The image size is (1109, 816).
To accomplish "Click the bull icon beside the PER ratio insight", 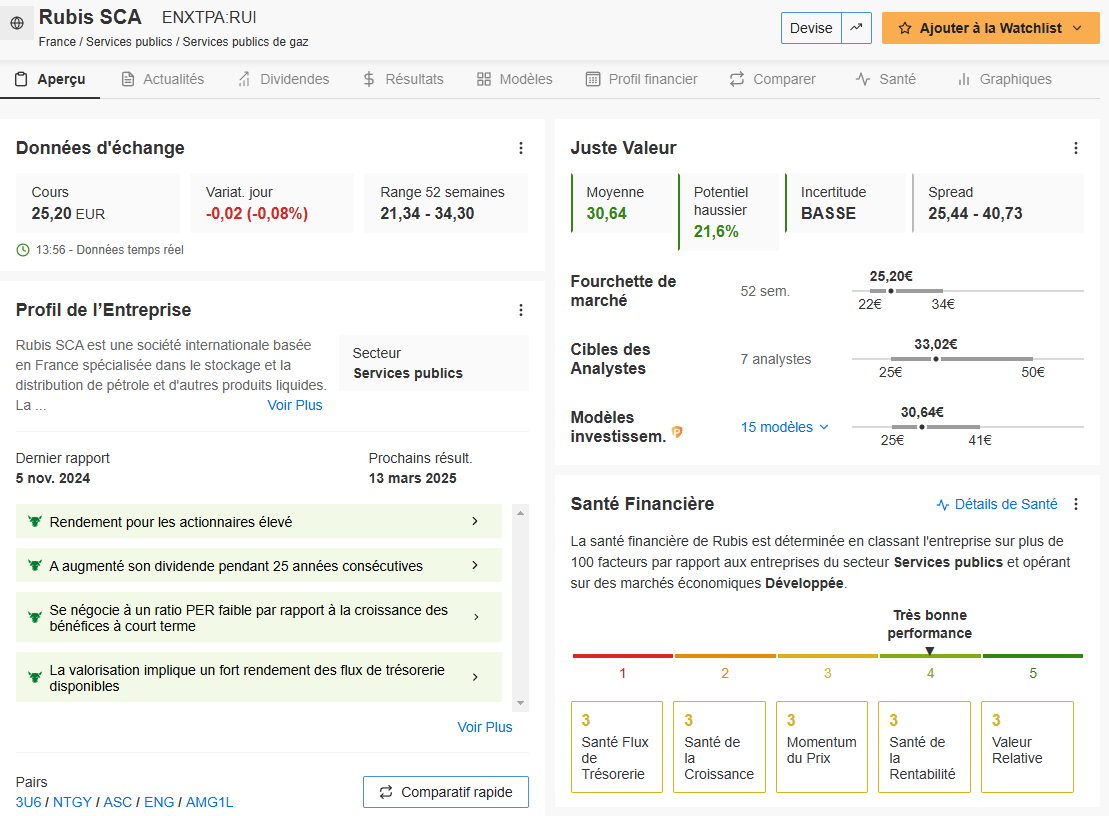I will pos(35,617).
